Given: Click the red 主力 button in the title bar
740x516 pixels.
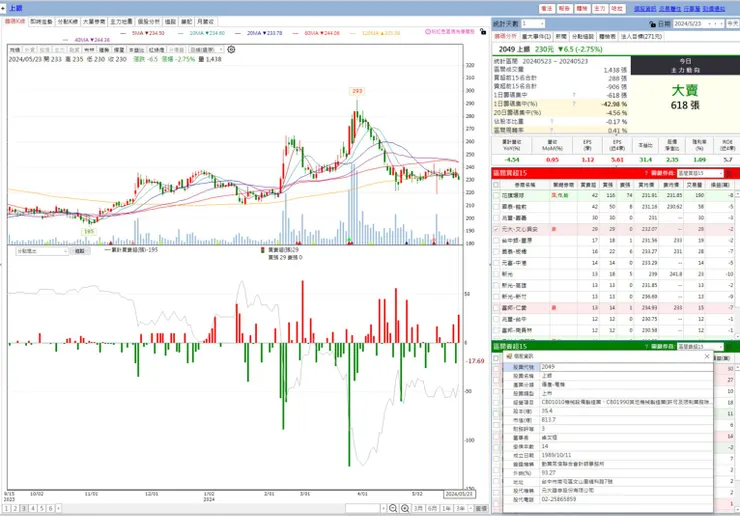Looking at the screenshot, I should 599,8.
